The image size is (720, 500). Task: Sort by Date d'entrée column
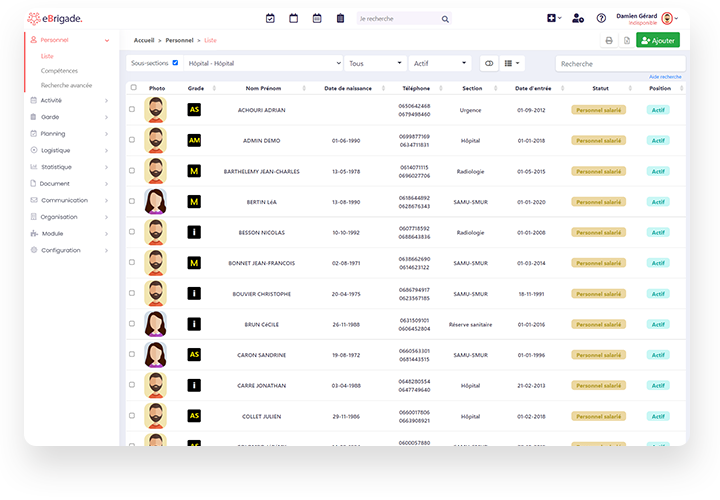click(x=533, y=88)
